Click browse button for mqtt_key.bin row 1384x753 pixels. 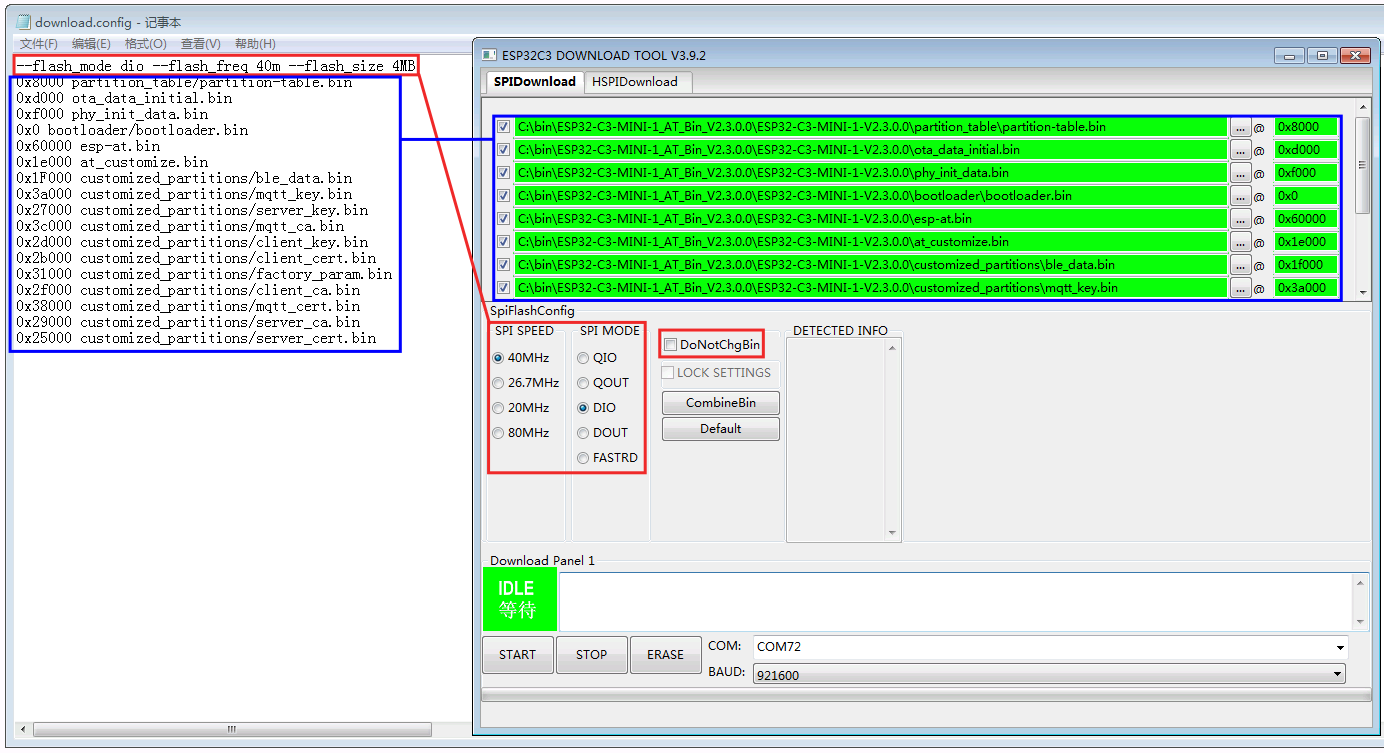click(x=1240, y=289)
